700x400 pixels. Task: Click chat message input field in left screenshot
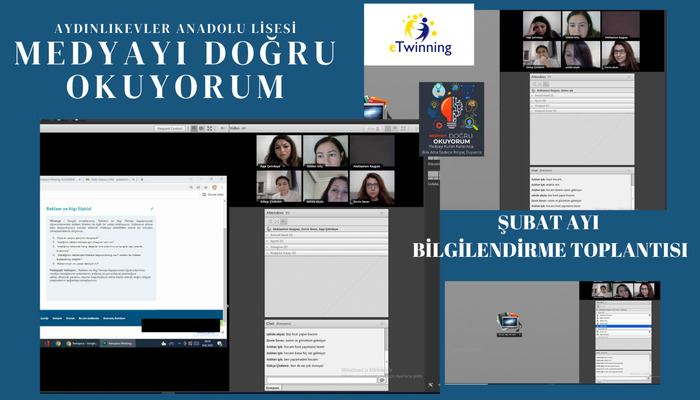[321, 380]
